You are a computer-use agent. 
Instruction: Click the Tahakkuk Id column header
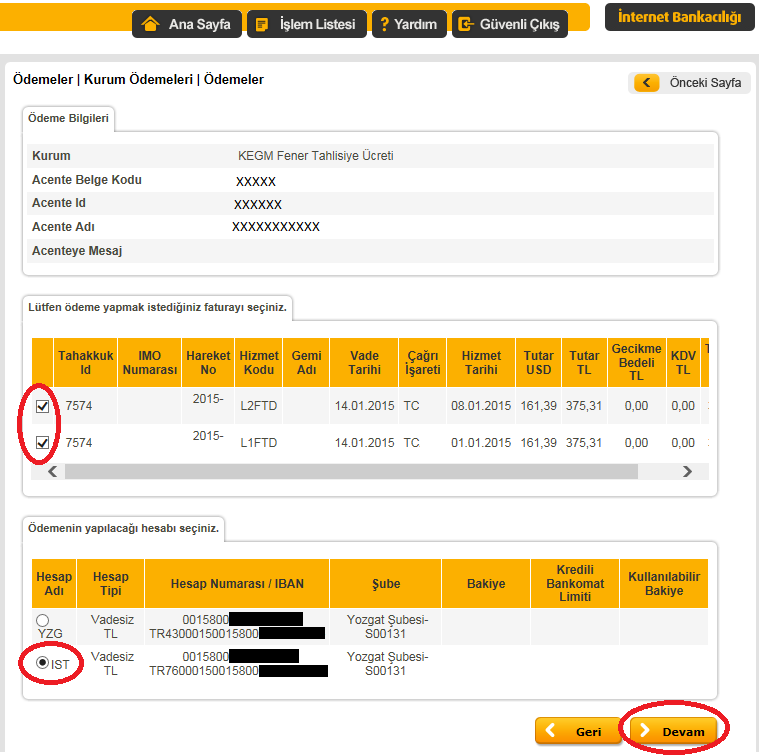click(85, 362)
